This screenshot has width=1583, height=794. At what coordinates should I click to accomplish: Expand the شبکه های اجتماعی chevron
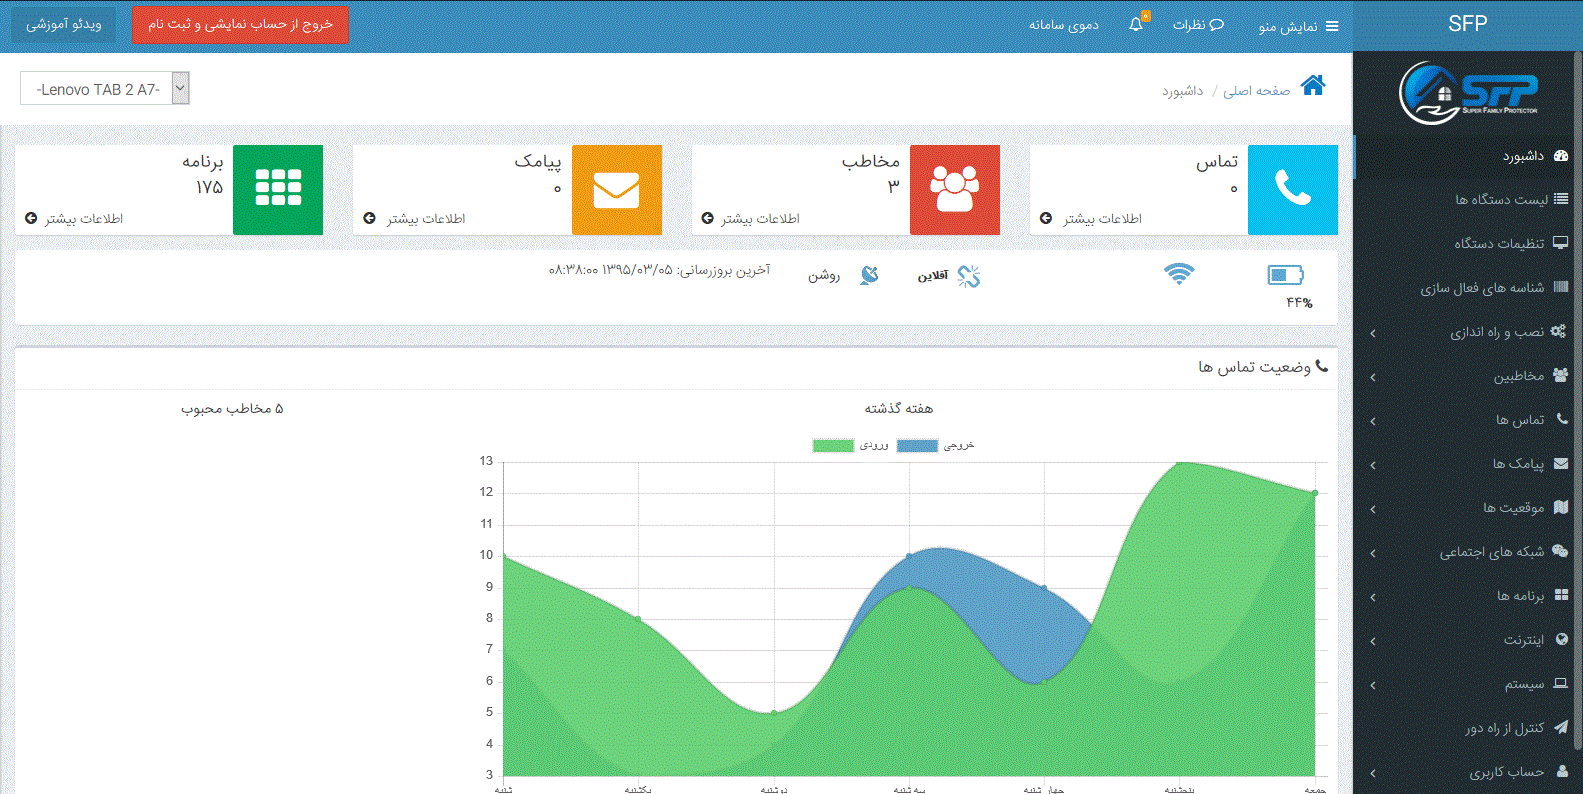click(1373, 553)
